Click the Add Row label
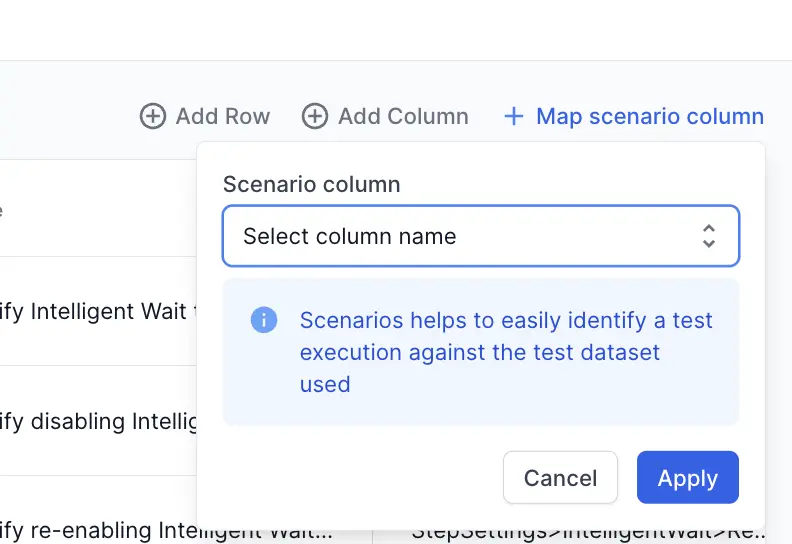792x544 pixels. pyautogui.click(x=223, y=116)
